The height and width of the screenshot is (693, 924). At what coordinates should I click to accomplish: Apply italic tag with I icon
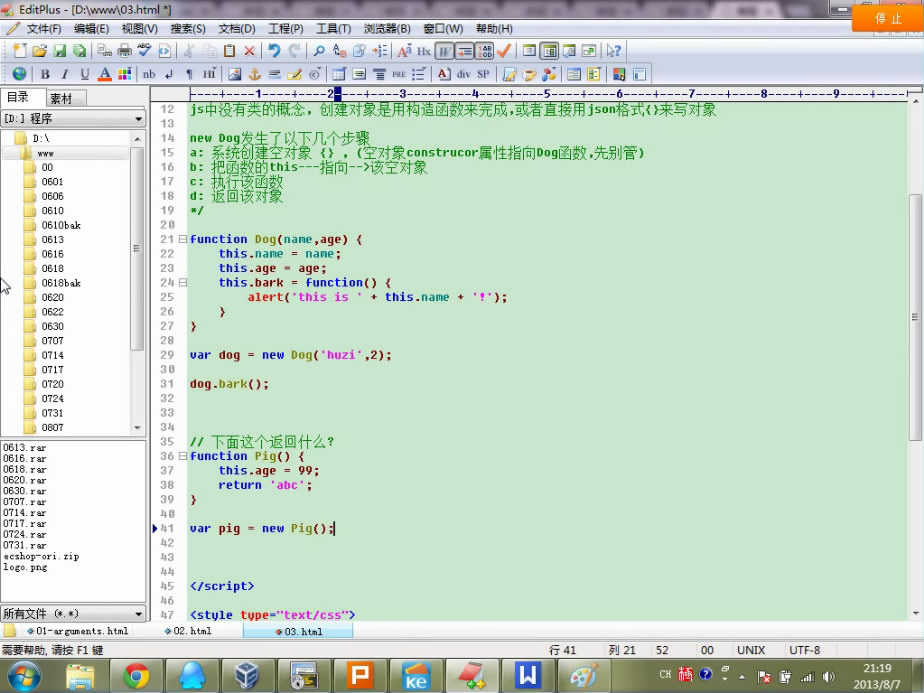coord(65,74)
